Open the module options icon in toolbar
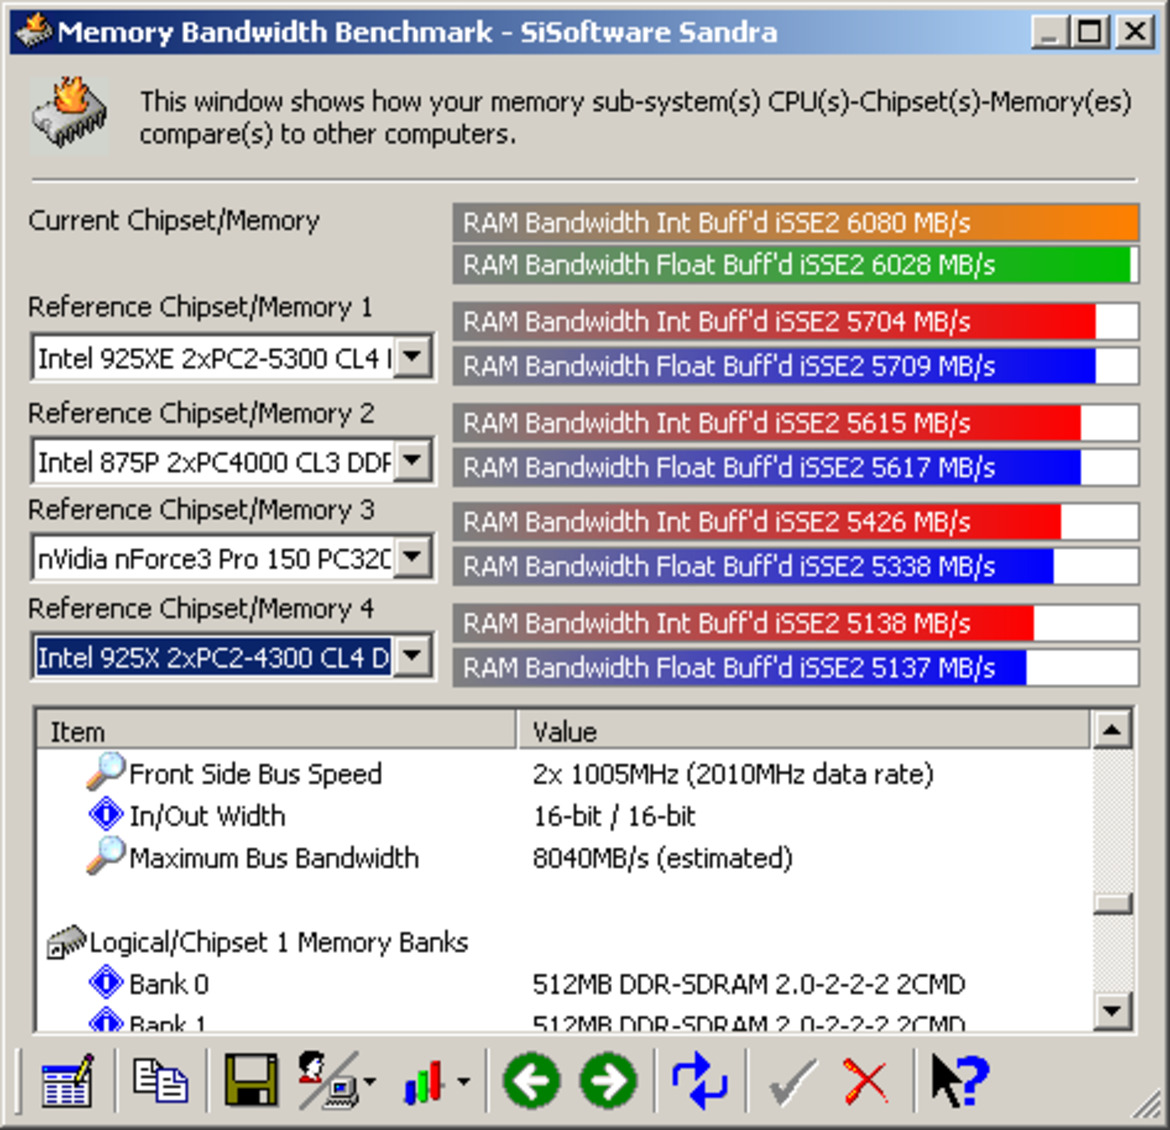Viewport: 1170px width, 1130px height. click(x=67, y=1081)
